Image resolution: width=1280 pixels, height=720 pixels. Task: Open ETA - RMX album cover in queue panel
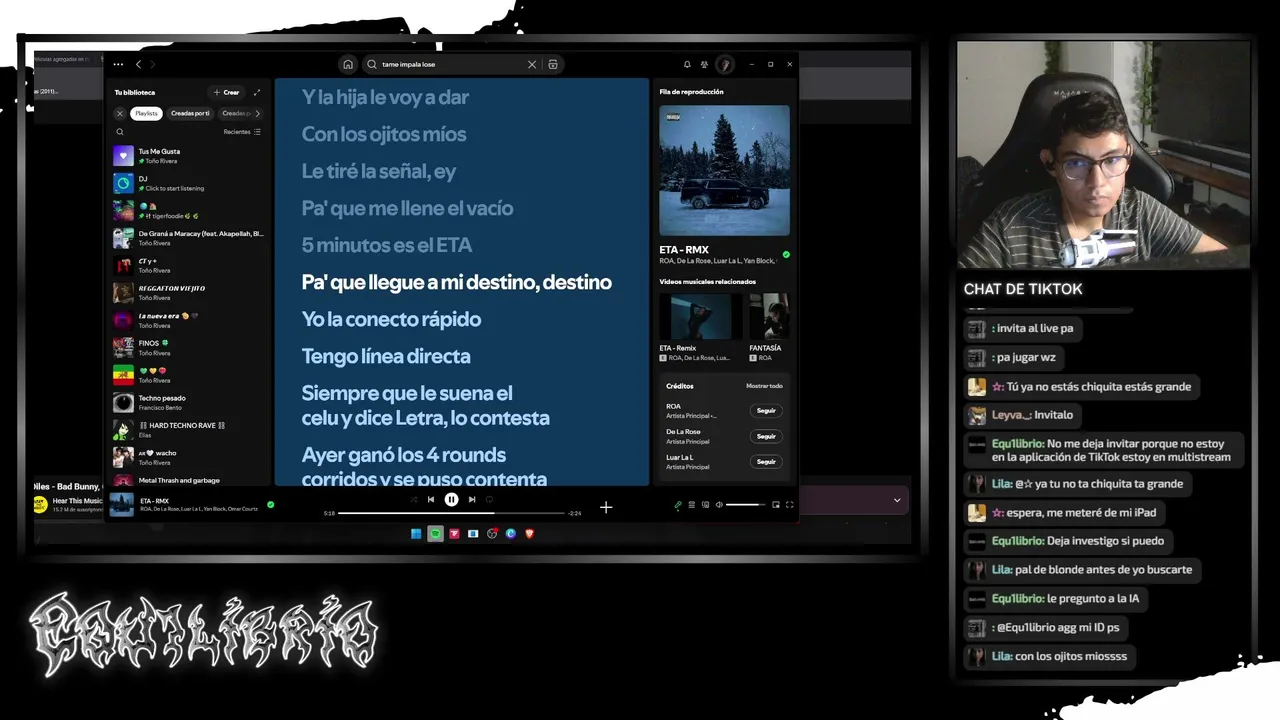pyautogui.click(x=724, y=170)
